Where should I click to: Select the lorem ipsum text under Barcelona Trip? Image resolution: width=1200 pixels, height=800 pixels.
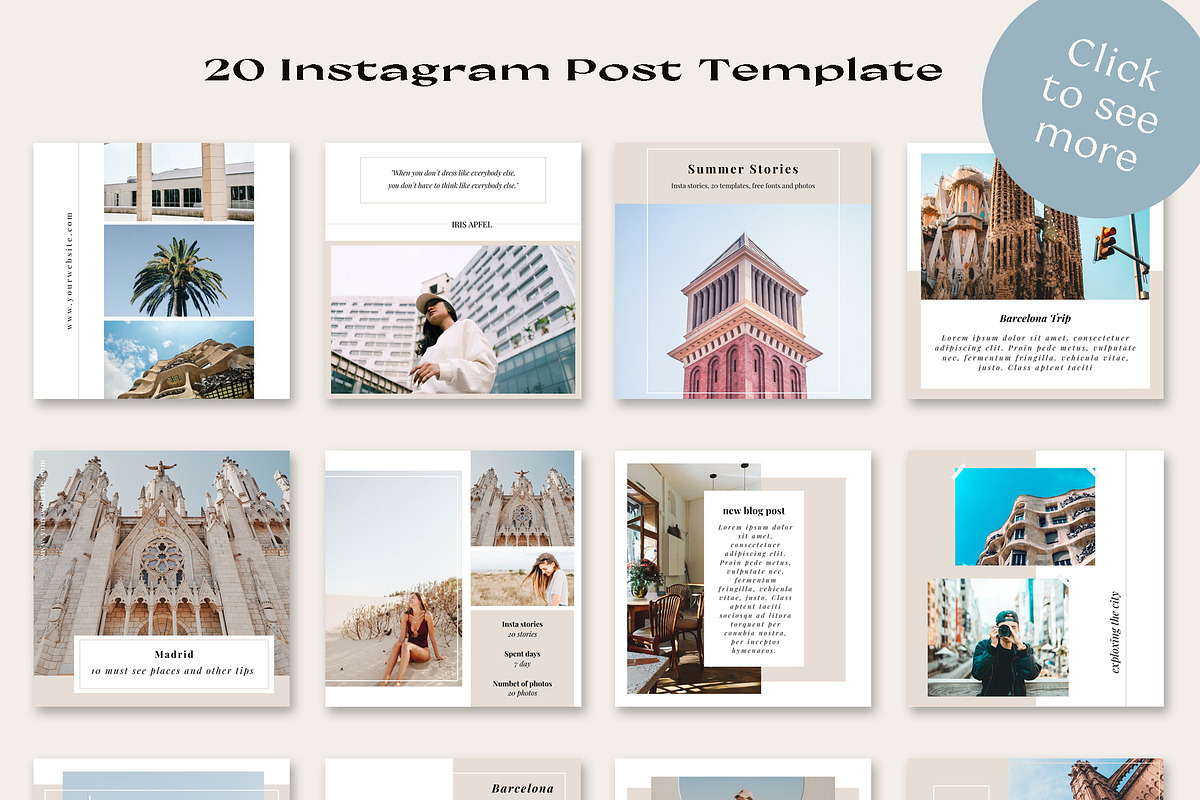pos(1035,353)
